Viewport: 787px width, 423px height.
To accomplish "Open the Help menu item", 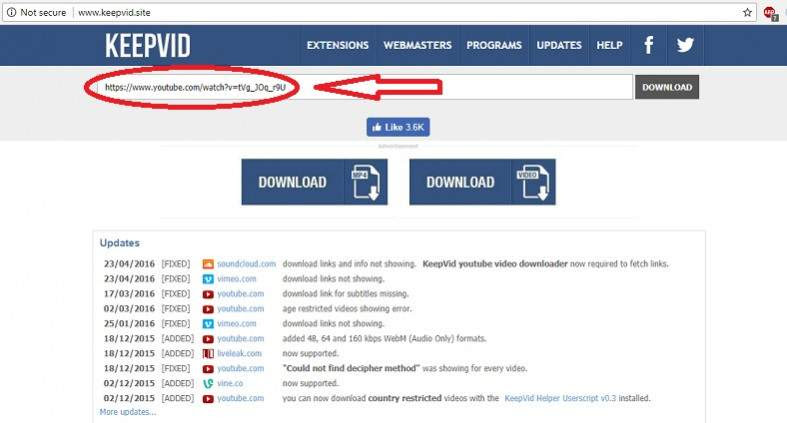I will click(609, 45).
